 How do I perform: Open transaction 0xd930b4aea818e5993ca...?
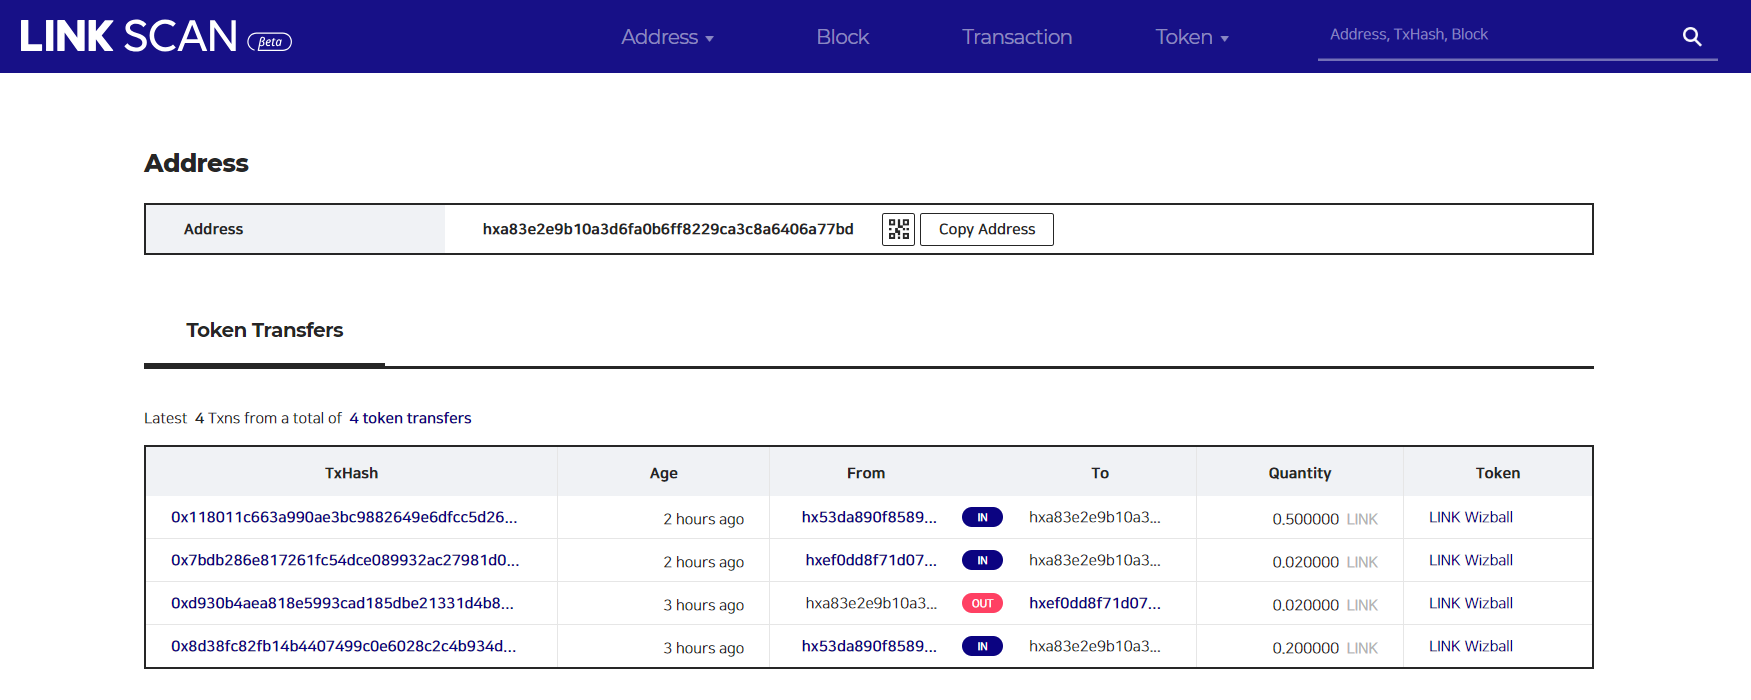[342, 603]
